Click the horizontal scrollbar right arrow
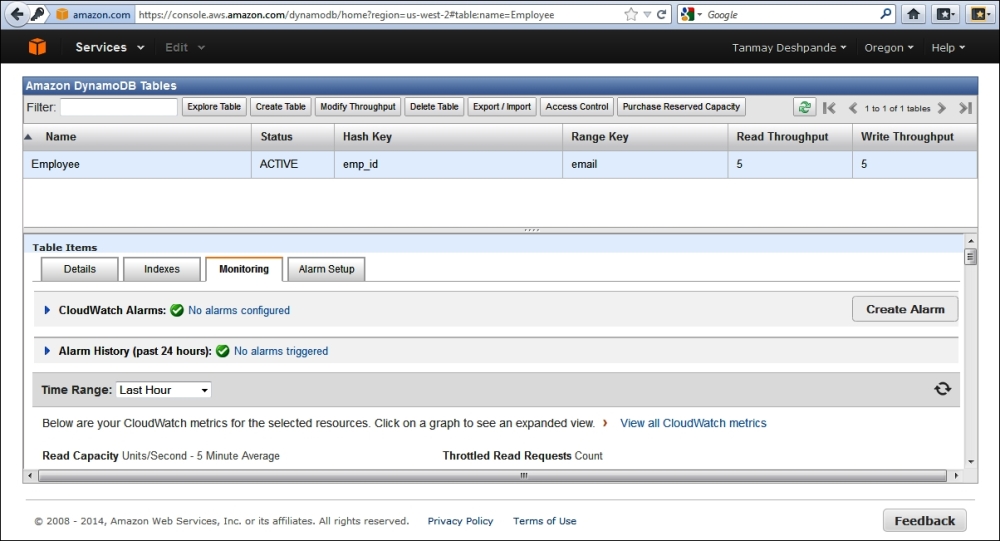This screenshot has width=1000, height=541. 956,475
